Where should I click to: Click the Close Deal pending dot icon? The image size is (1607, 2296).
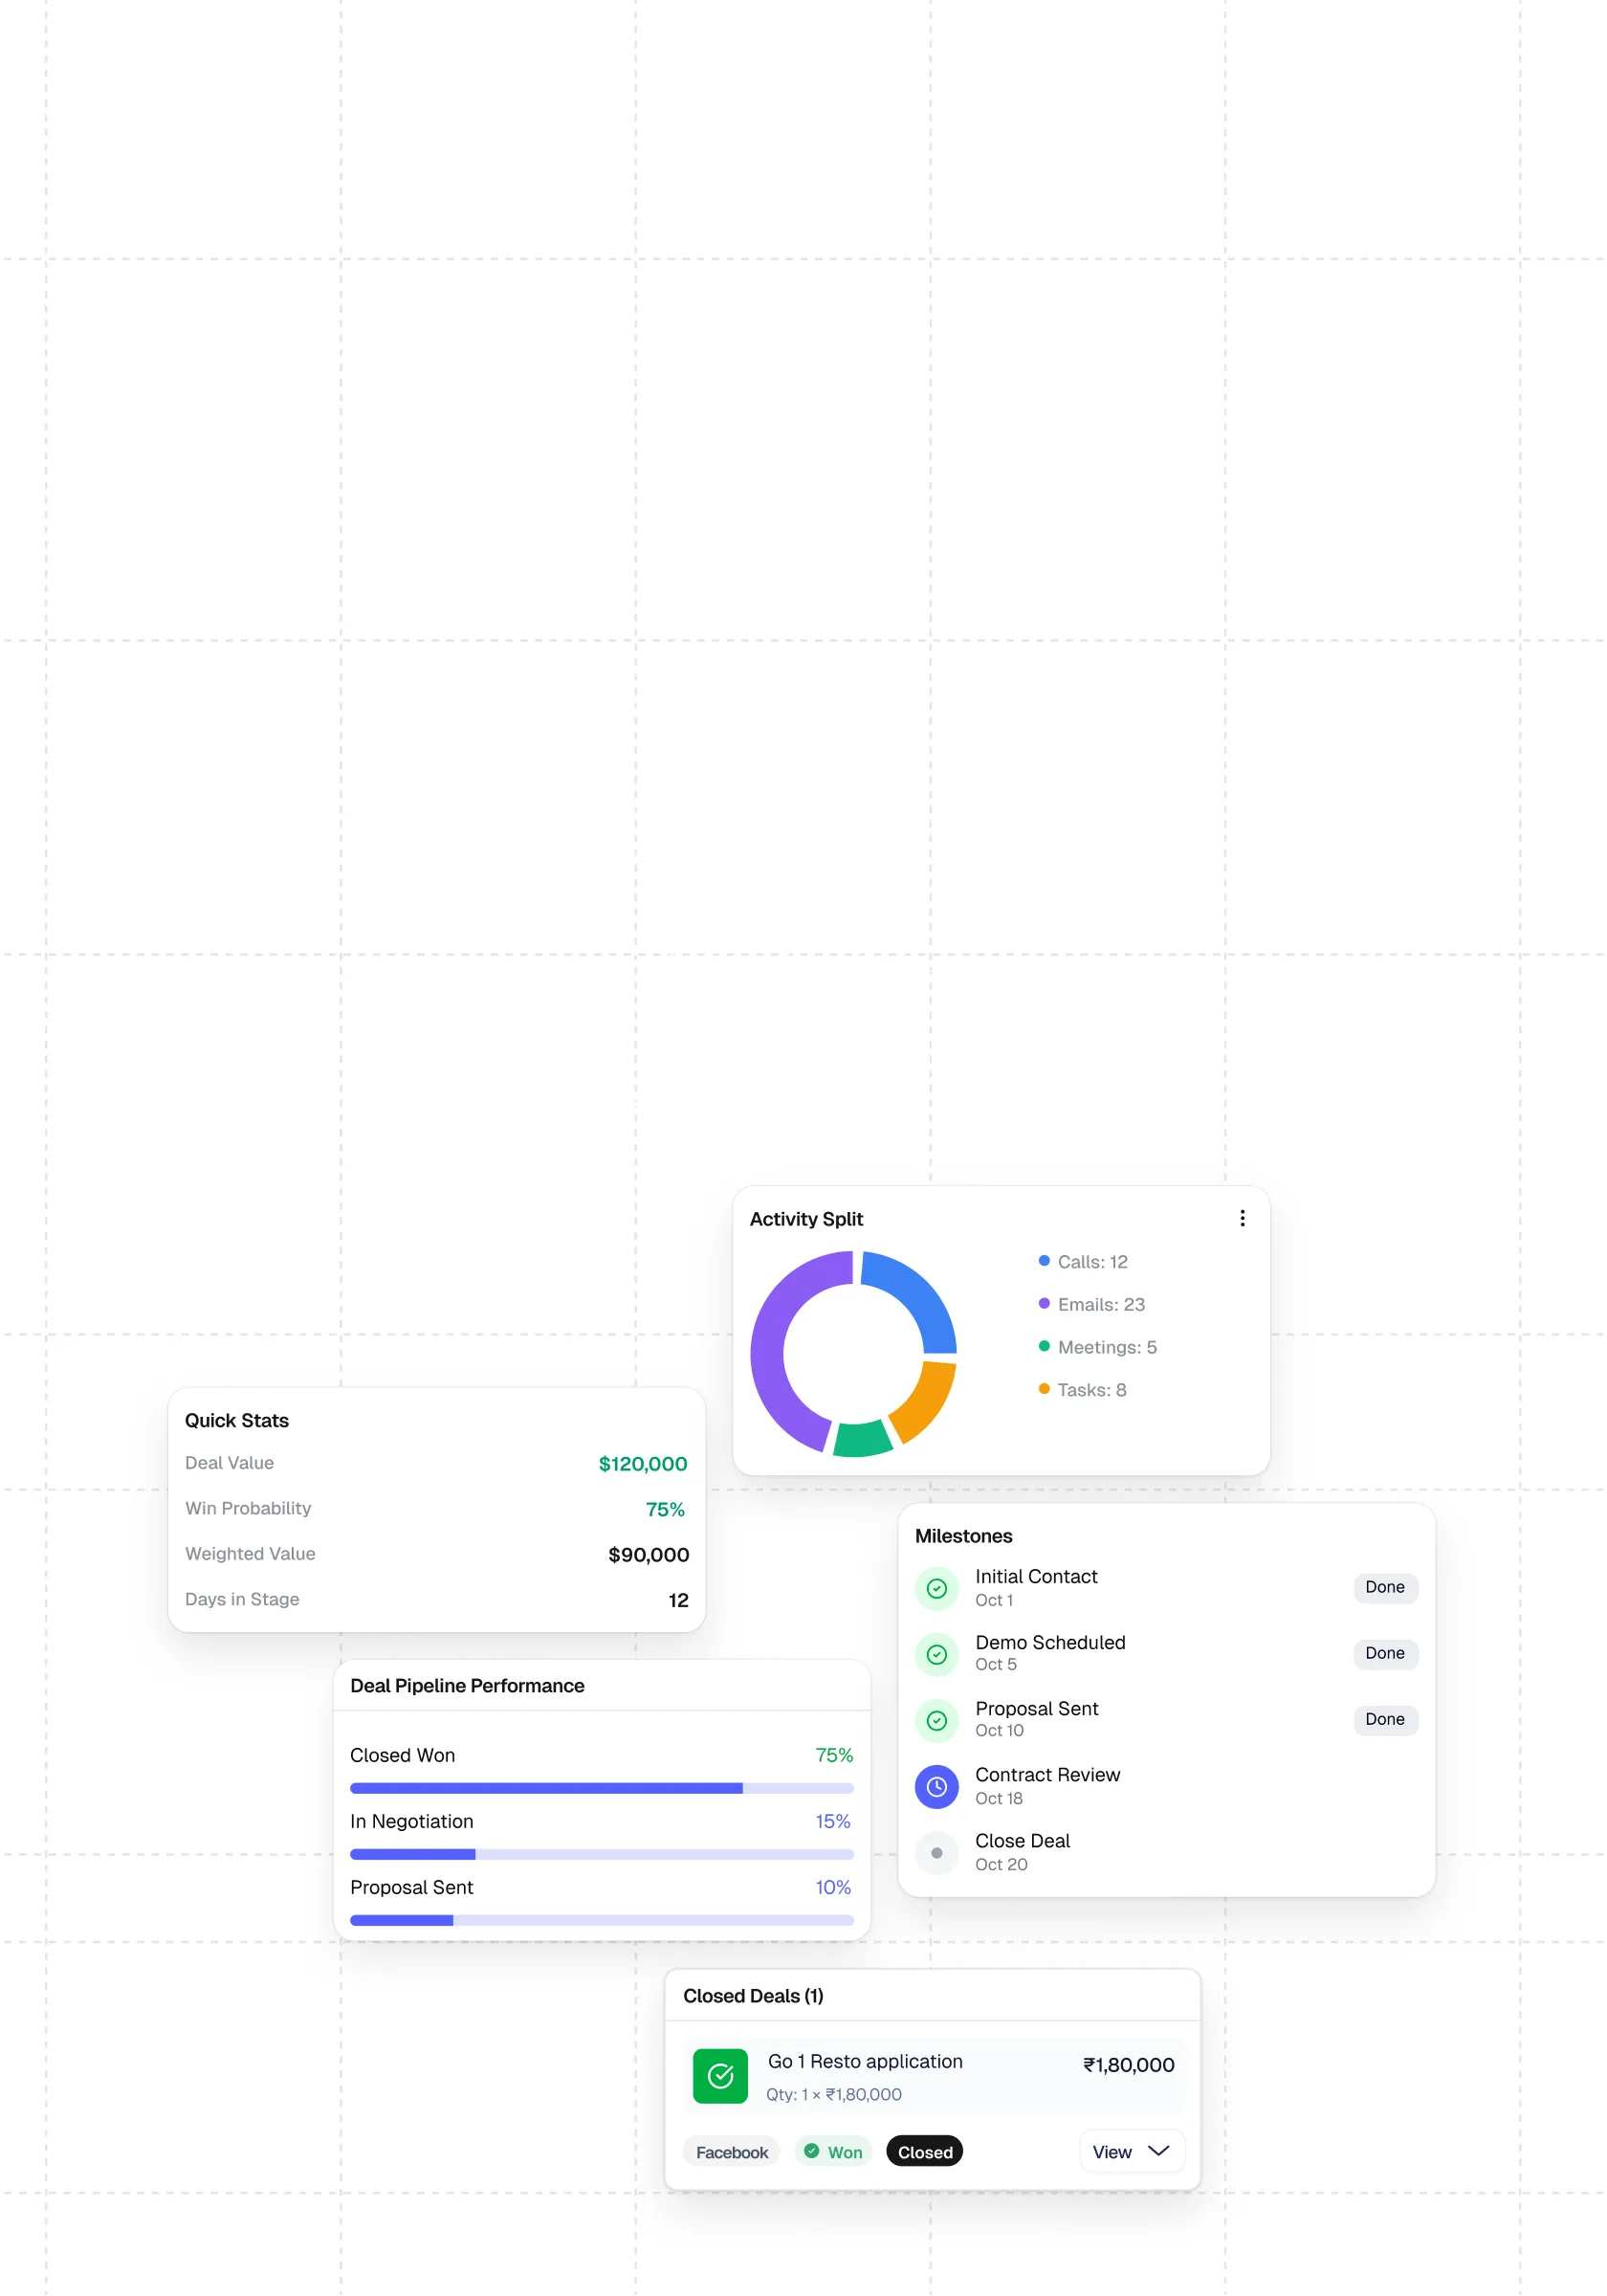tap(936, 1852)
